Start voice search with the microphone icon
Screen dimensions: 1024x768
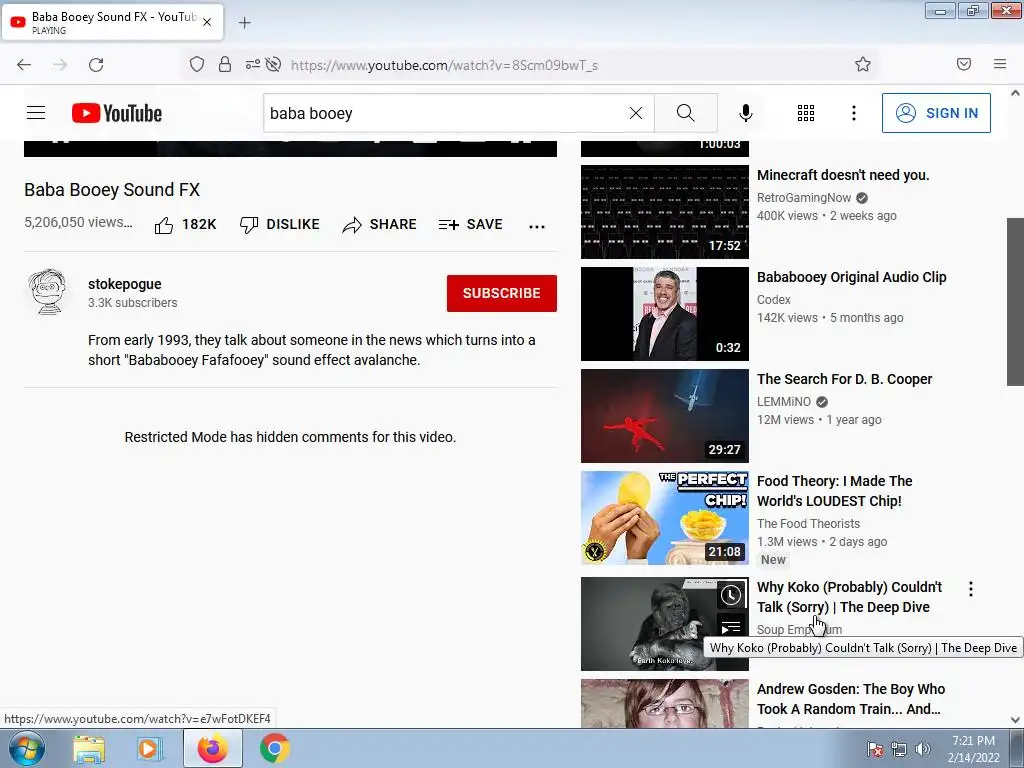point(745,113)
